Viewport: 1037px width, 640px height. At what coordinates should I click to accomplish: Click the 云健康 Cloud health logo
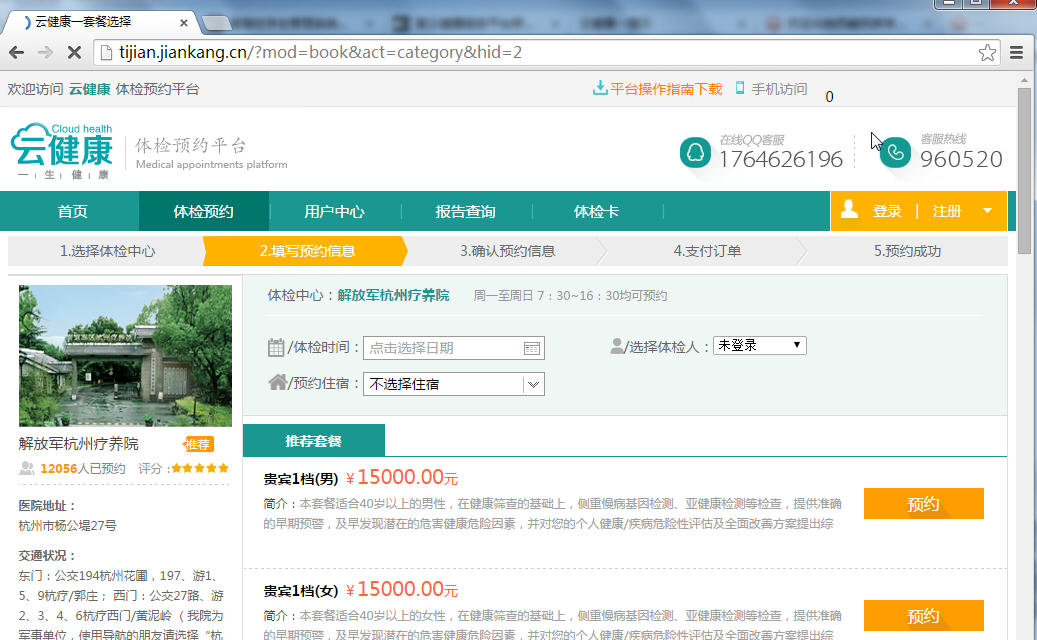coord(62,151)
